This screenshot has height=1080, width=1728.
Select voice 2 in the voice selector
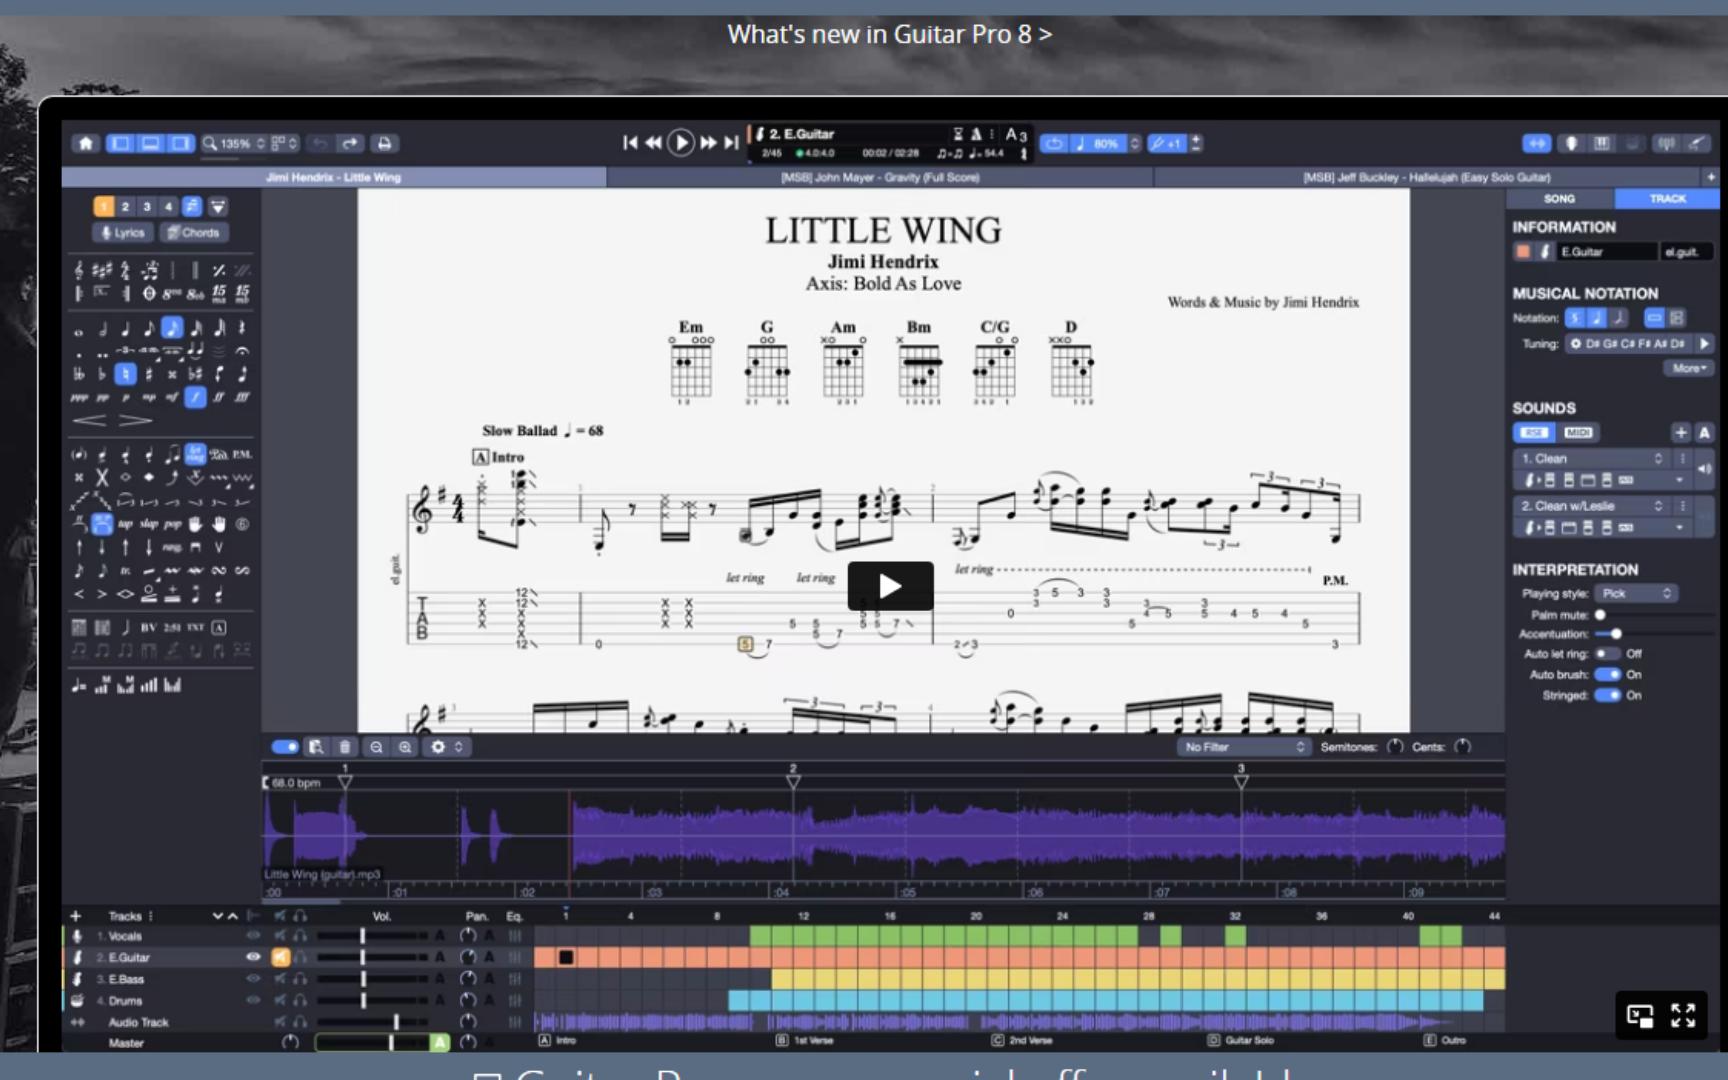coord(125,206)
